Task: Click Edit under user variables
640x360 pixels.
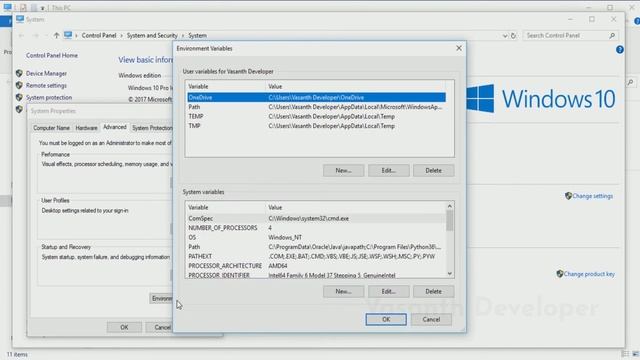Action: (x=389, y=170)
